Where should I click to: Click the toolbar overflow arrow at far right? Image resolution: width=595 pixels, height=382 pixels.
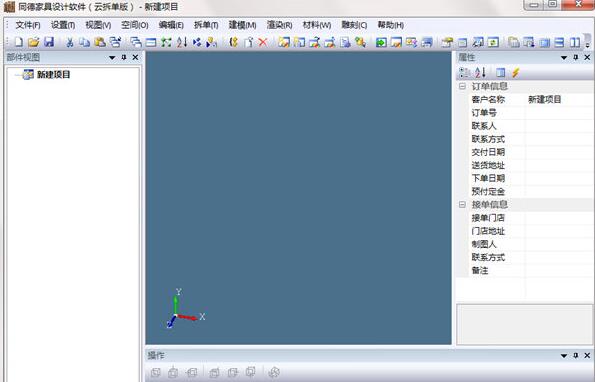pos(588,45)
